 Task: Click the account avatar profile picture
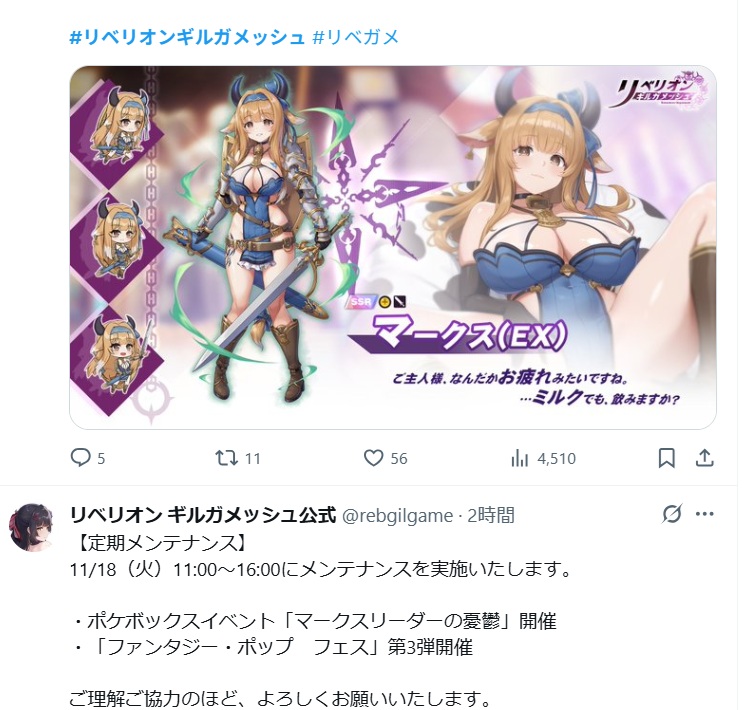point(33,527)
